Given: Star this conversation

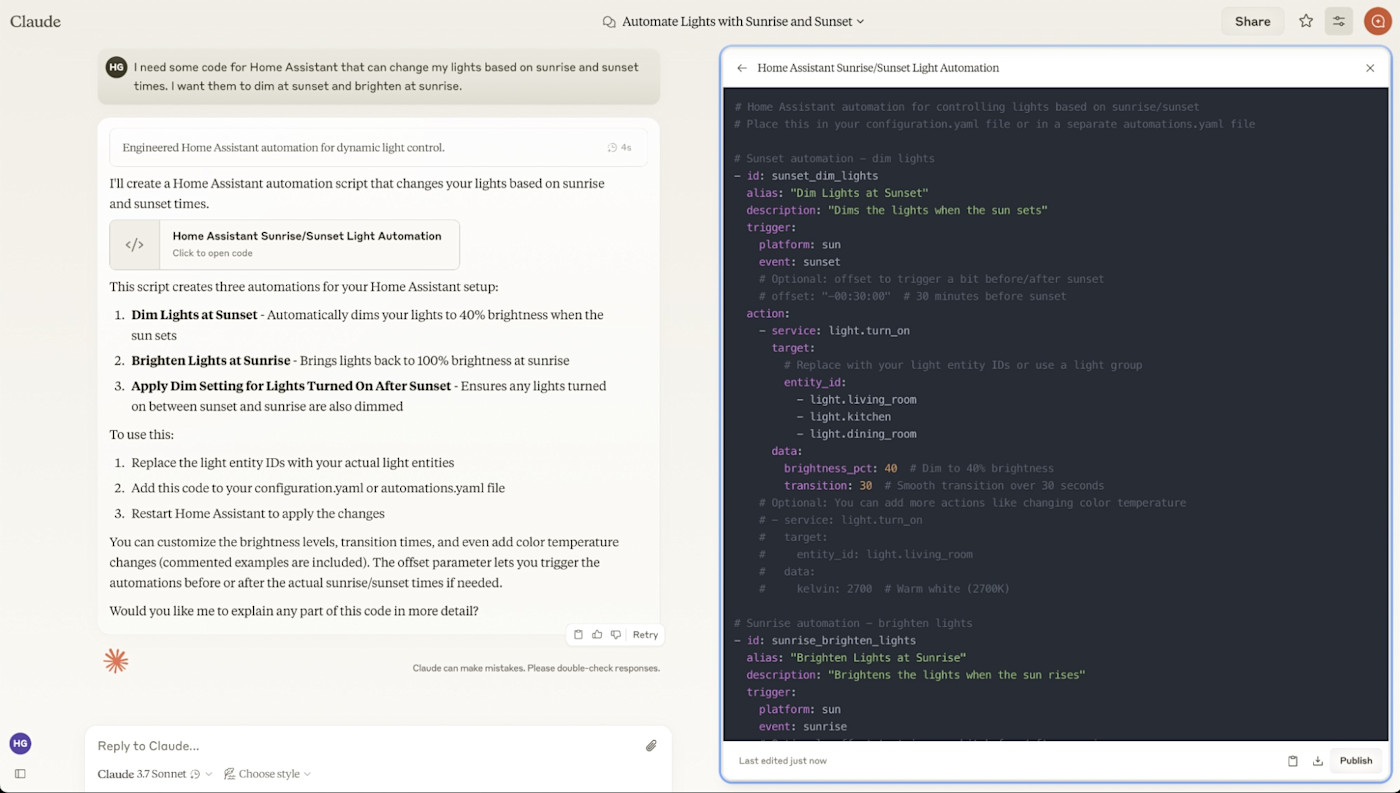Looking at the screenshot, I should (x=1306, y=21).
